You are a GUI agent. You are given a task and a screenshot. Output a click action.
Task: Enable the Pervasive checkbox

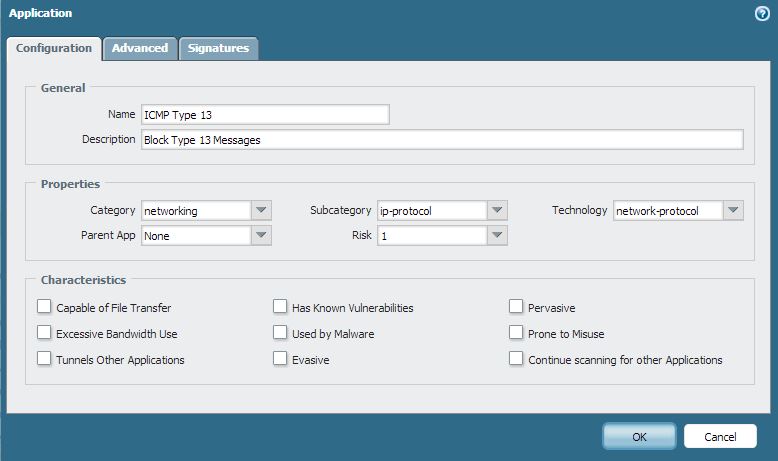click(516, 307)
